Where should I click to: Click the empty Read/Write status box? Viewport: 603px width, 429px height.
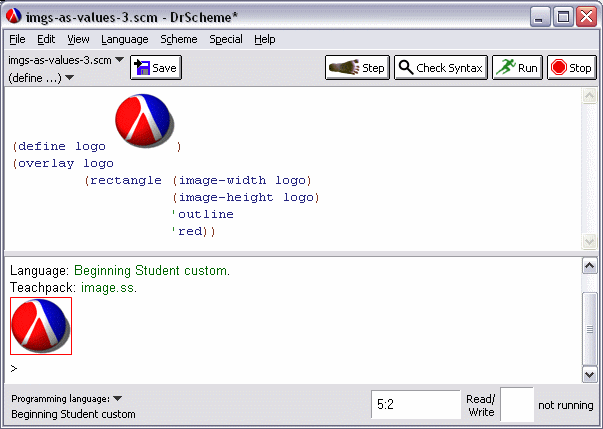pyautogui.click(x=517, y=404)
